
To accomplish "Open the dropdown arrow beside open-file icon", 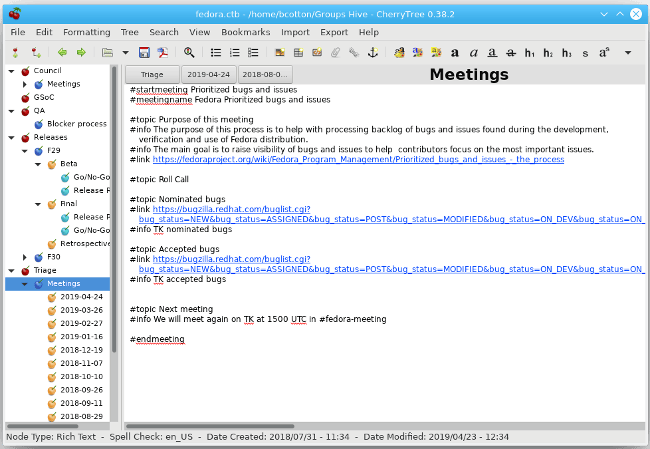I will click(x=125, y=52).
